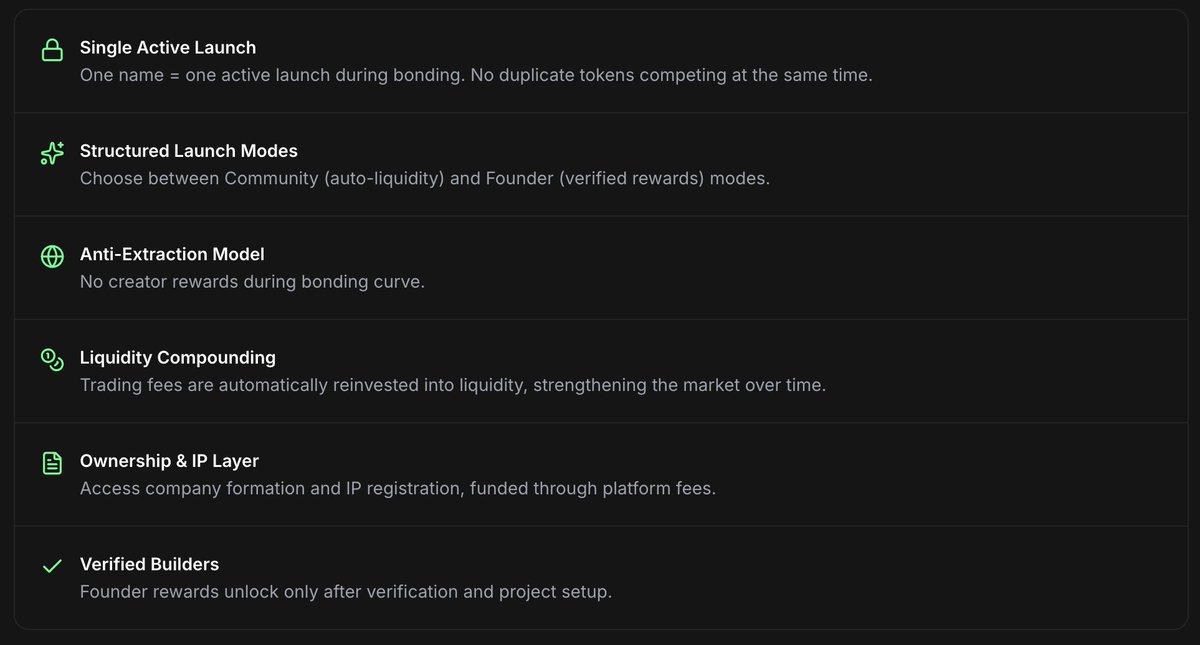The height and width of the screenshot is (645, 1200).
Task: Click the document icon beside Ownership & IP Layer
Action: pyautogui.click(x=52, y=463)
